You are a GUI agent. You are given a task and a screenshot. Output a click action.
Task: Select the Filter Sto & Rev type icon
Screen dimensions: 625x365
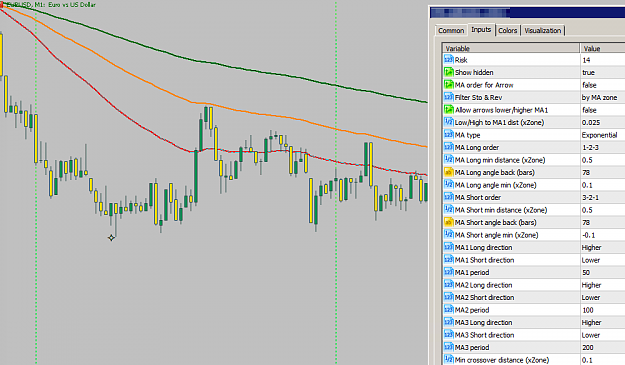click(x=448, y=97)
